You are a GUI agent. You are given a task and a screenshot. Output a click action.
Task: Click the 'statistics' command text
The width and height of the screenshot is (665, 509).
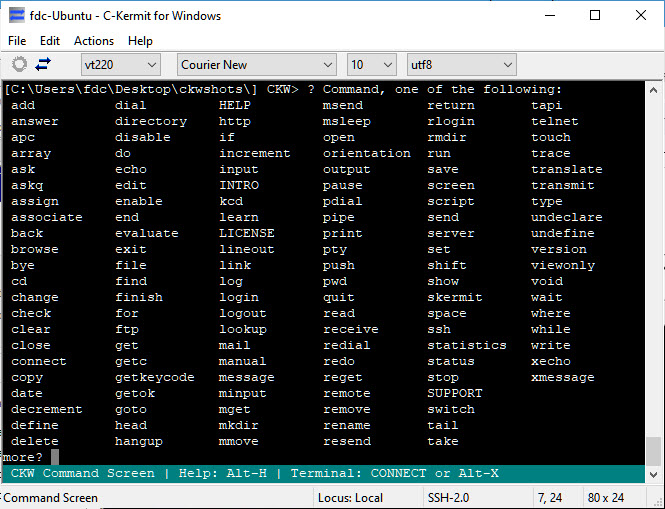pos(467,345)
